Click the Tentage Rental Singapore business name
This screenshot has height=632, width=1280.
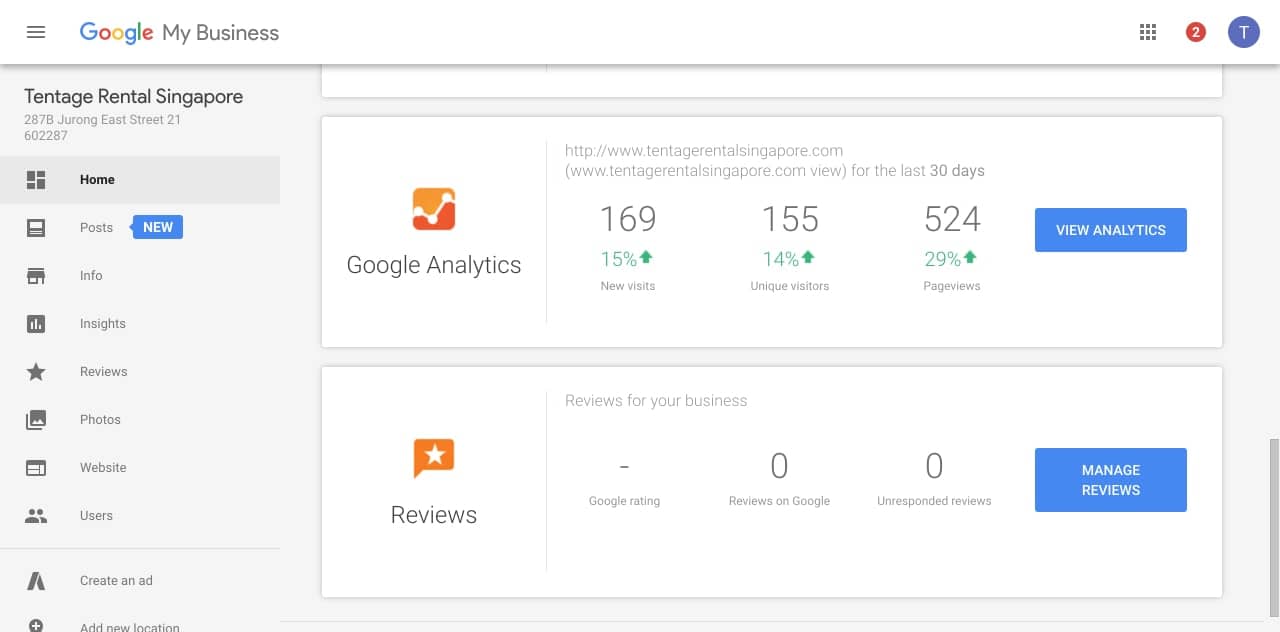pos(134,97)
